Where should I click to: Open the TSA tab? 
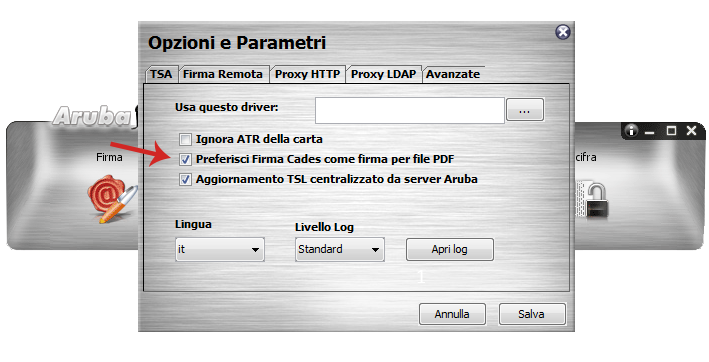pos(161,74)
